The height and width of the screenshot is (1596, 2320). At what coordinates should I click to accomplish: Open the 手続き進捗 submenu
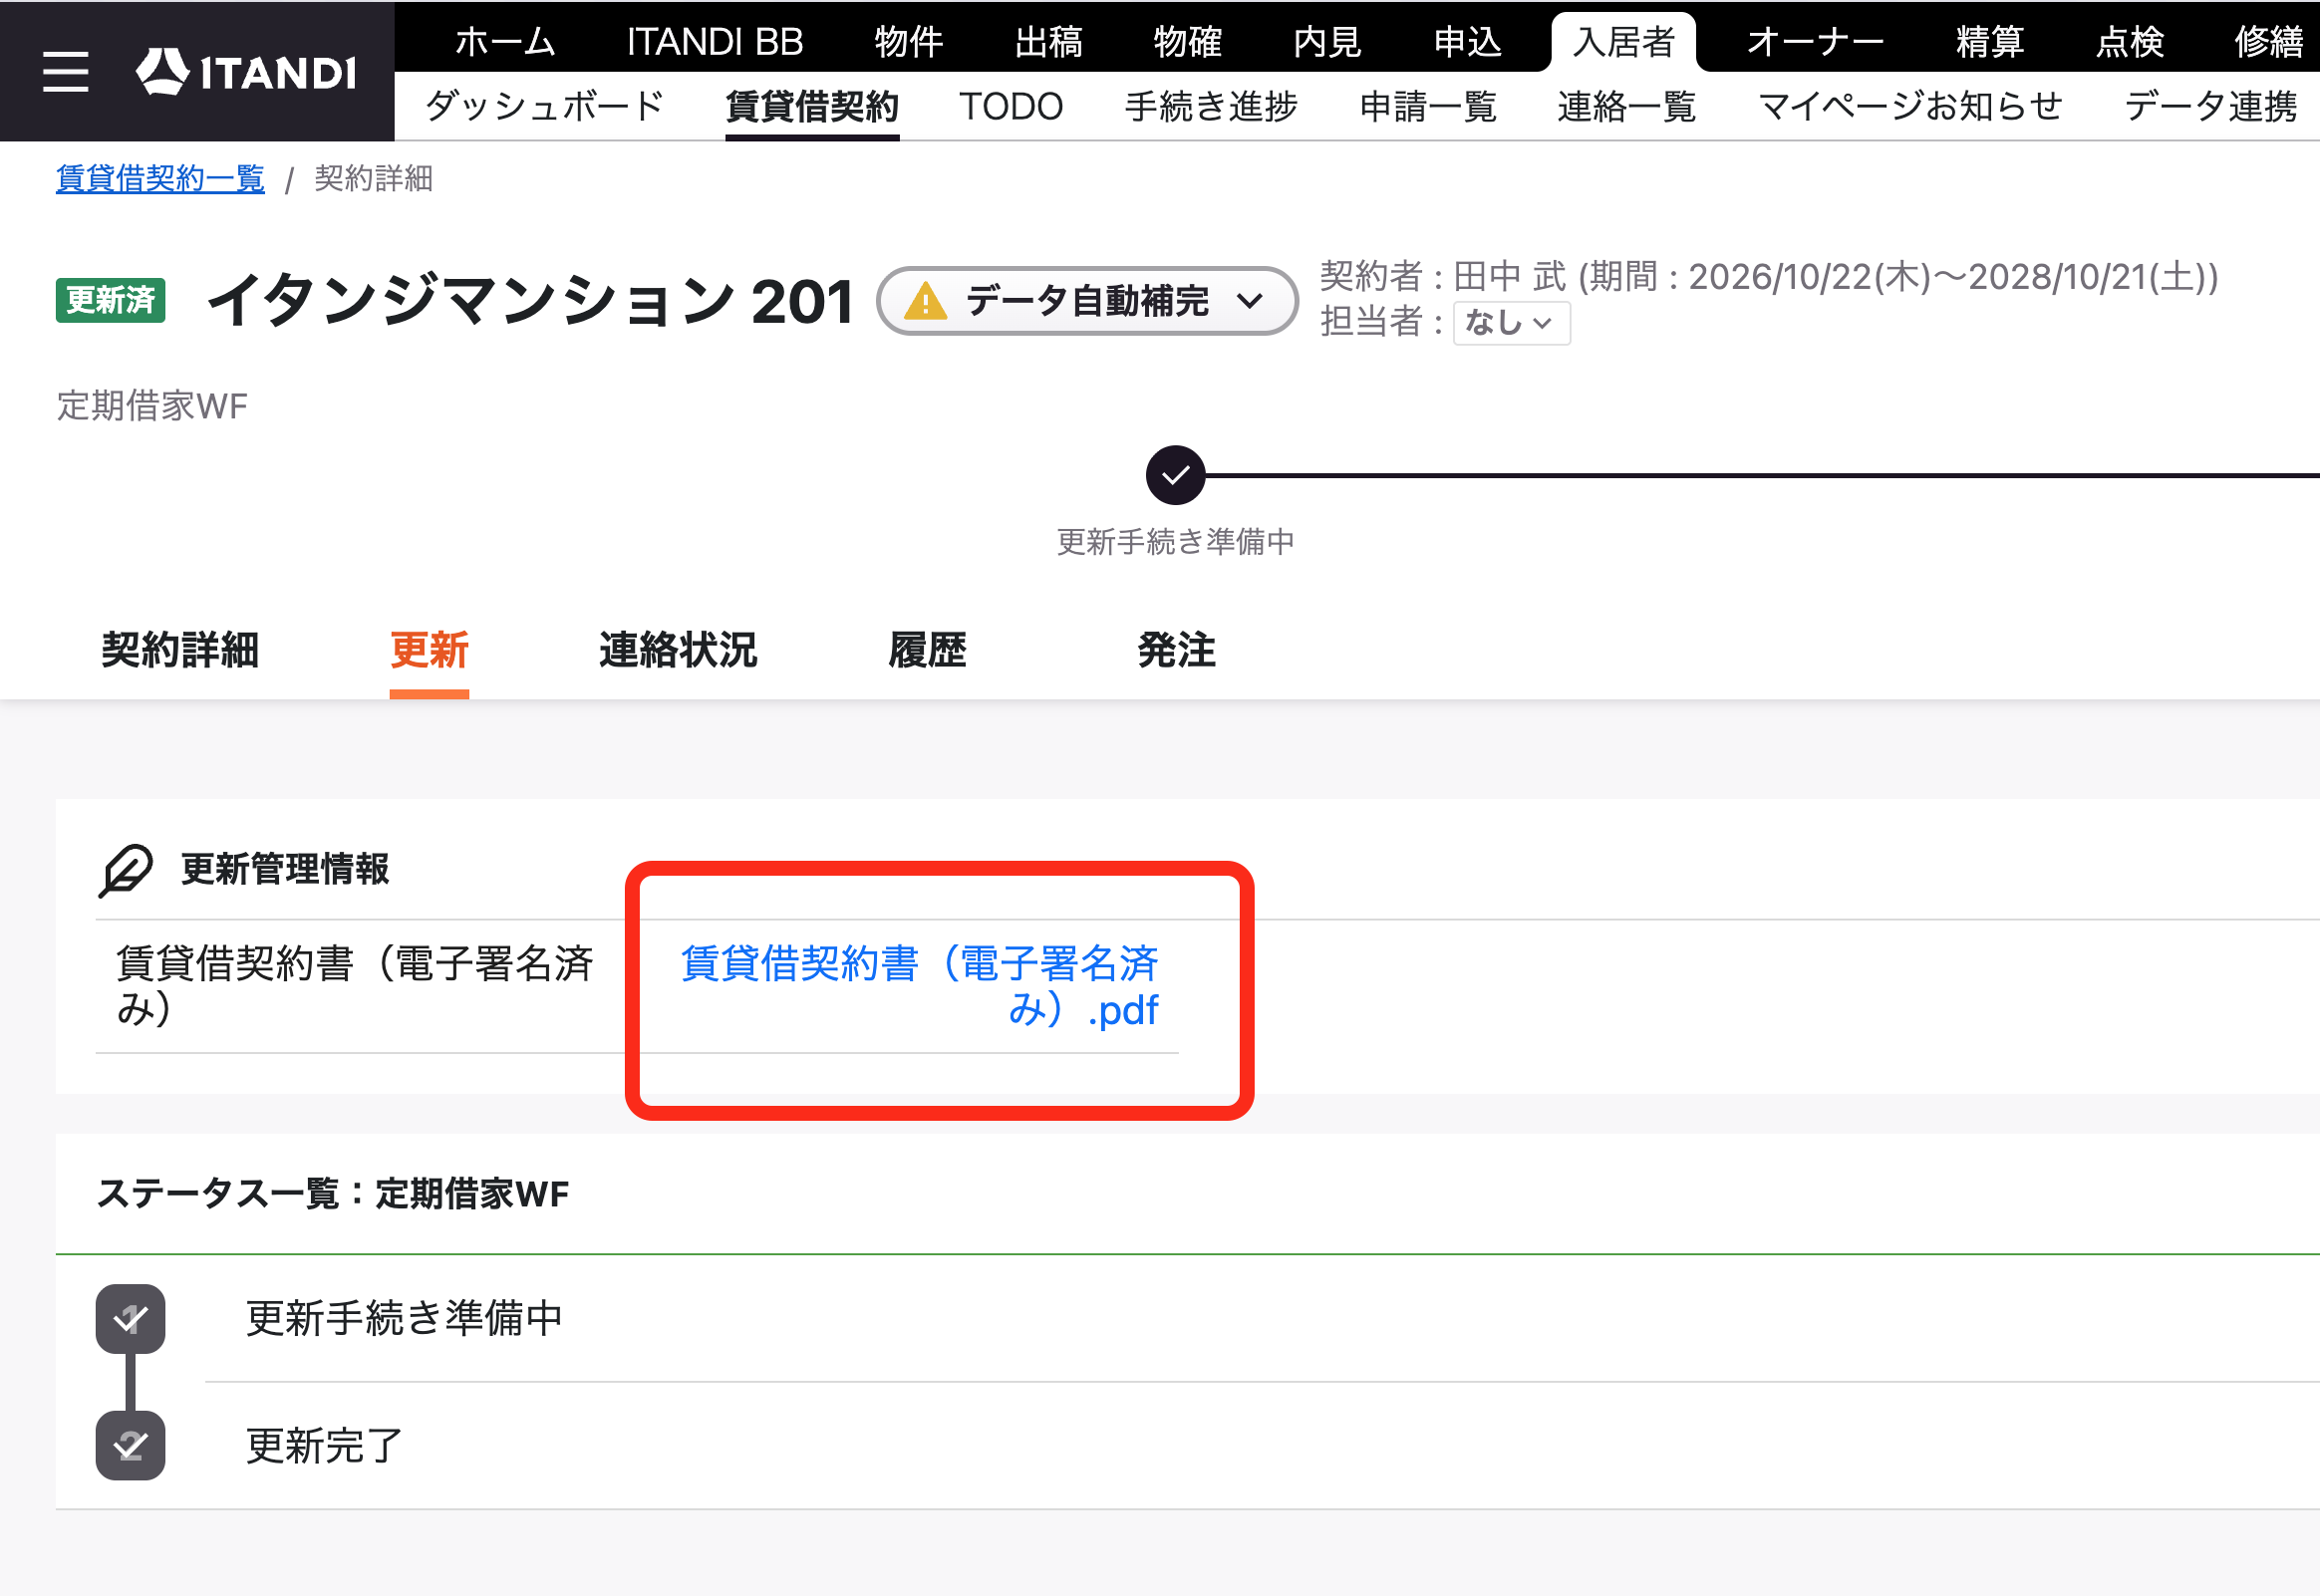[1211, 106]
